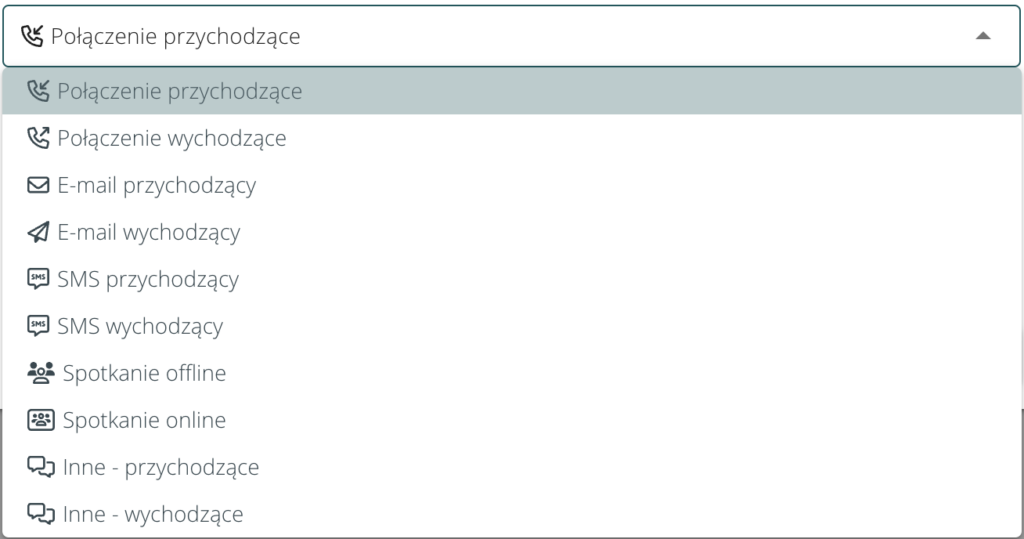Click the video group icon for online meeting
This screenshot has width=1024, height=539.
tap(40, 421)
